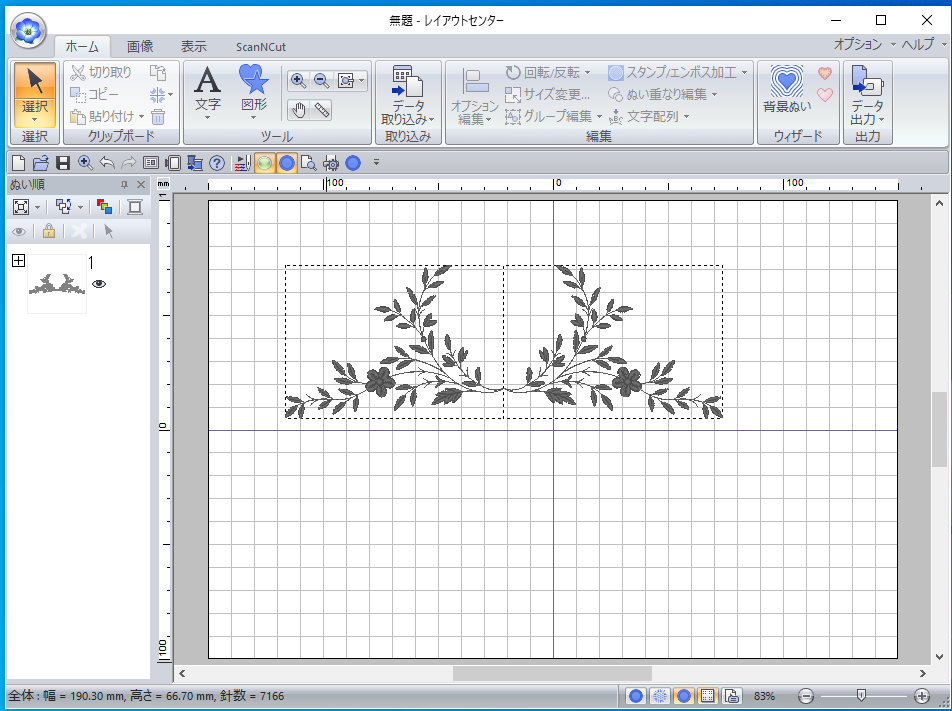Click the save floppy disk icon
Image resolution: width=952 pixels, height=711 pixels.
[63, 163]
